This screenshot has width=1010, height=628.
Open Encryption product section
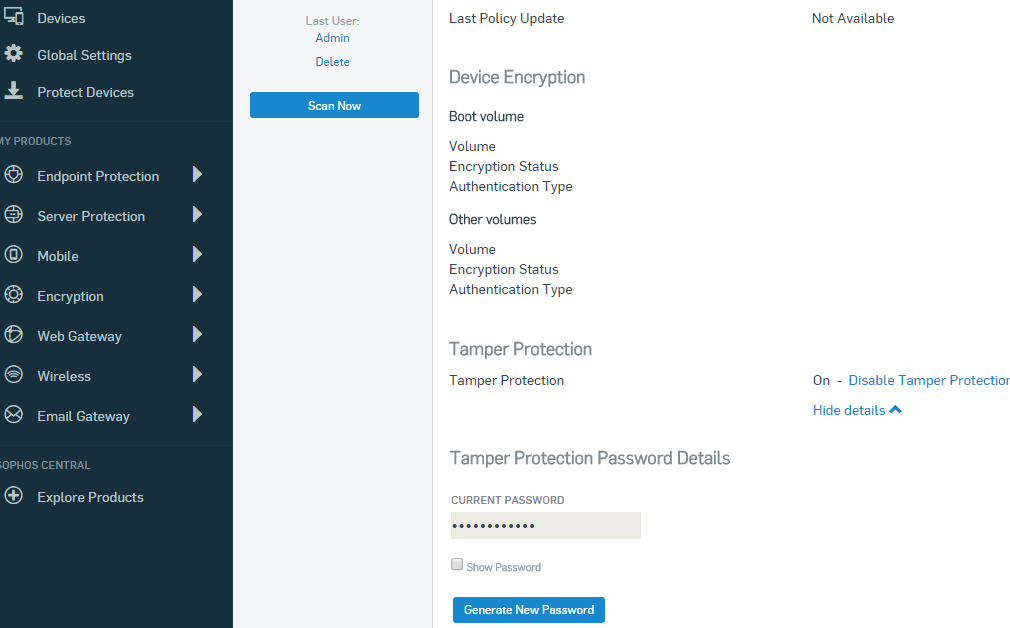tap(70, 296)
